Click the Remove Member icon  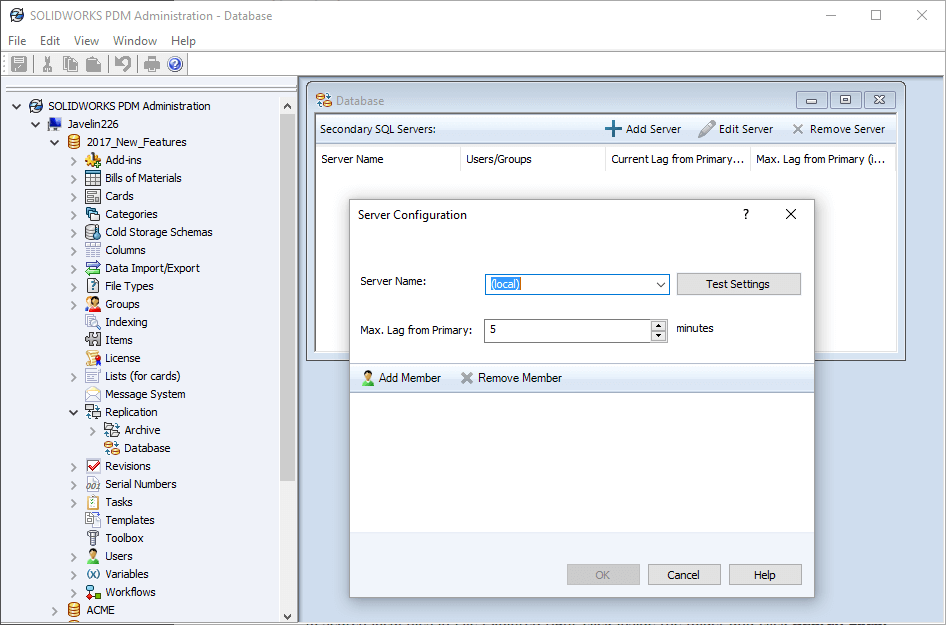[x=467, y=377]
